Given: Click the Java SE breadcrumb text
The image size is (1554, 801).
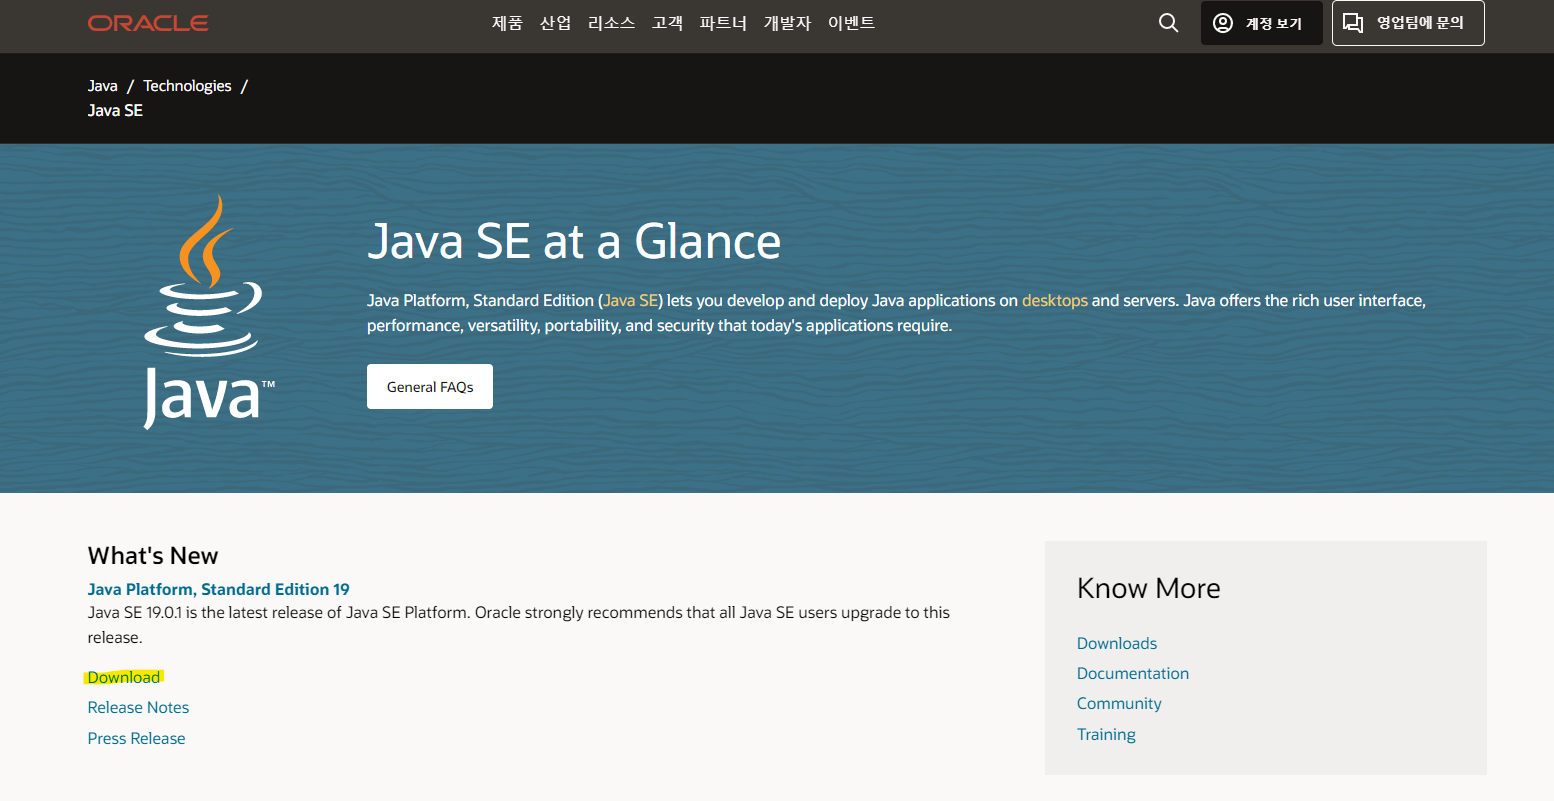Looking at the screenshot, I should click(115, 110).
